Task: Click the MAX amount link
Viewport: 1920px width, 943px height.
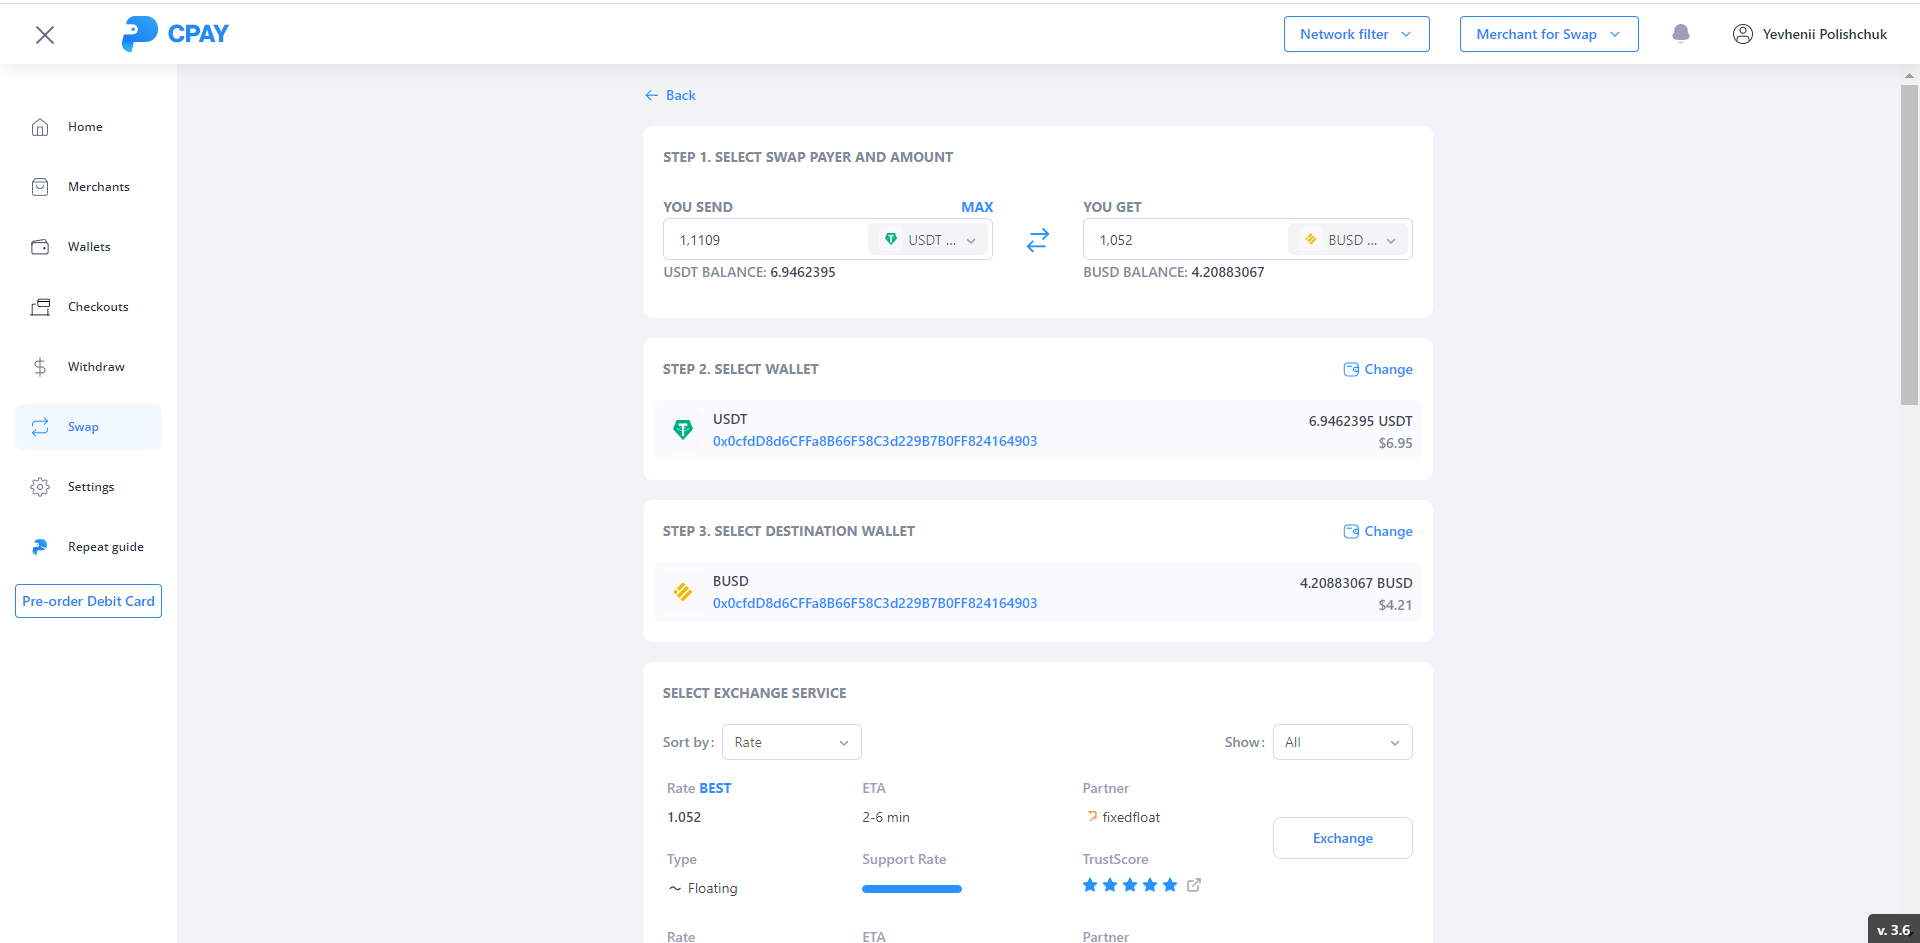Action: click(x=977, y=207)
